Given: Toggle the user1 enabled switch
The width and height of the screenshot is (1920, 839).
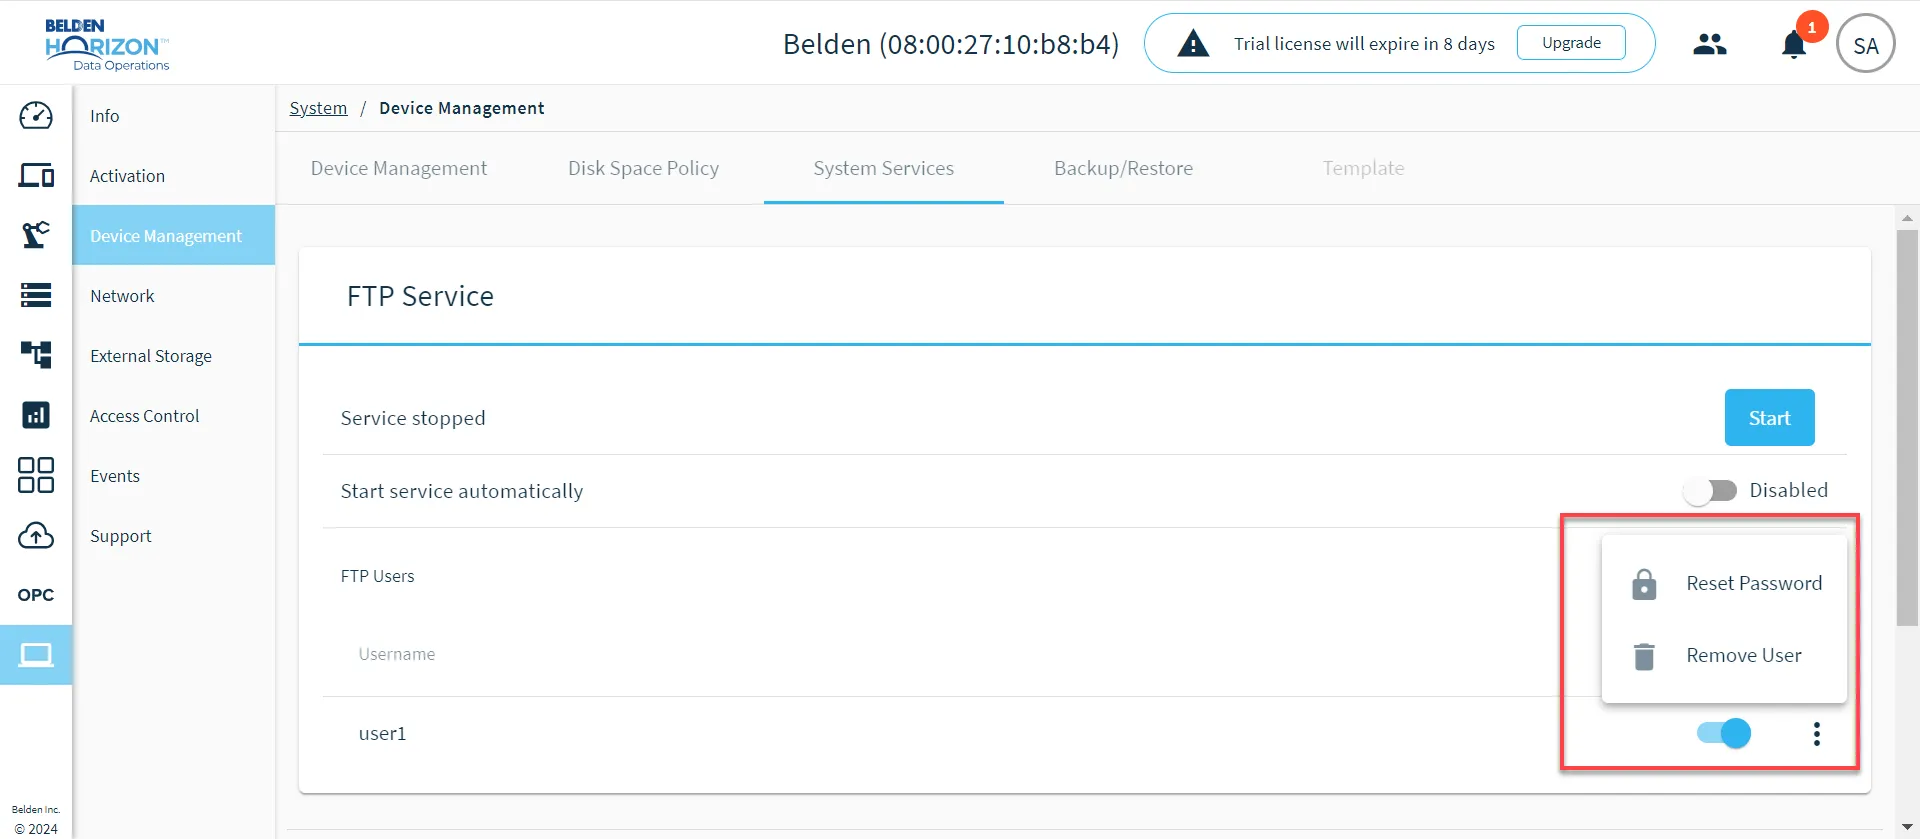Looking at the screenshot, I should pyautogui.click(x=1724, y=733).
